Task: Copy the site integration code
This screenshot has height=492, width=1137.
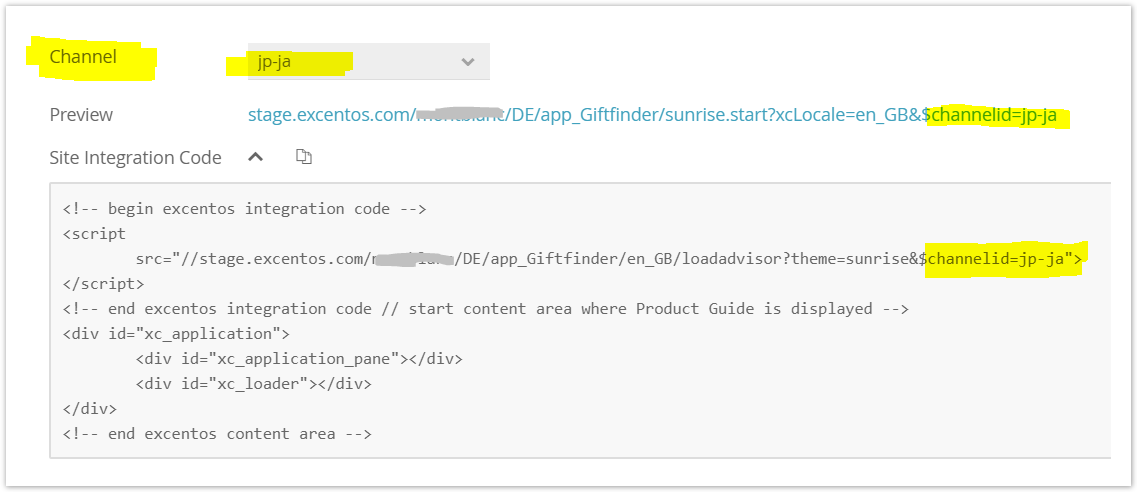Action: (304, 157)
